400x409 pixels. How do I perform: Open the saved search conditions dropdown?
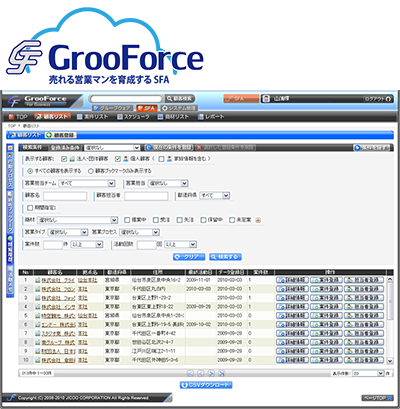(x=112, y=147)
